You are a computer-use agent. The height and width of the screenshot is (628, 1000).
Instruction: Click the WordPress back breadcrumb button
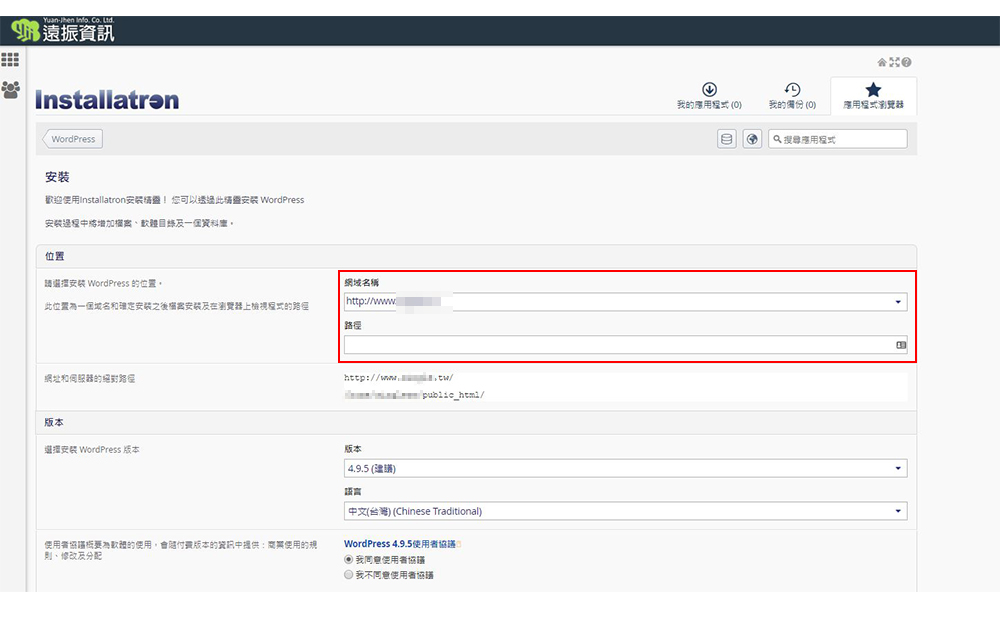(x=73, y=139)
